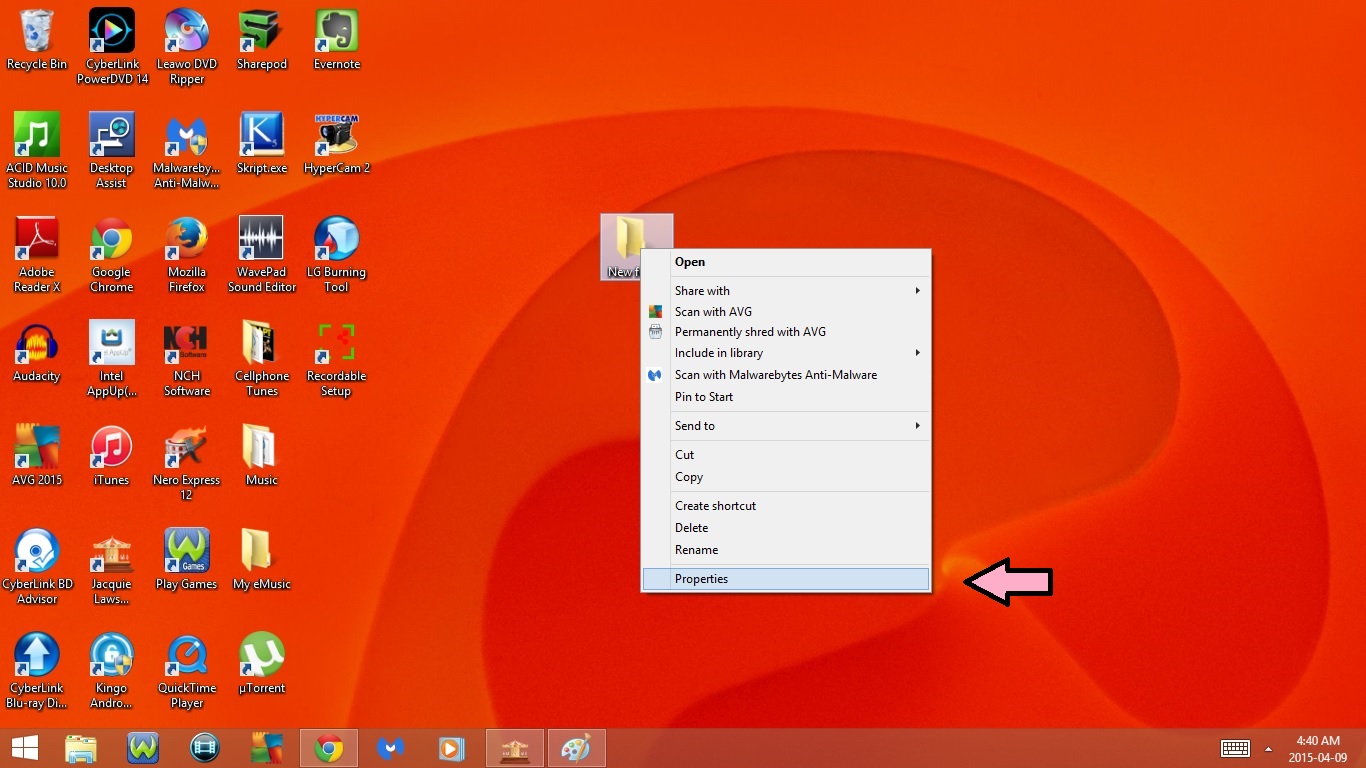Viewport: 1366px width, 768px height.
Task: Select the Kingo Android shortcut
Action: click(x=112, y=671)
